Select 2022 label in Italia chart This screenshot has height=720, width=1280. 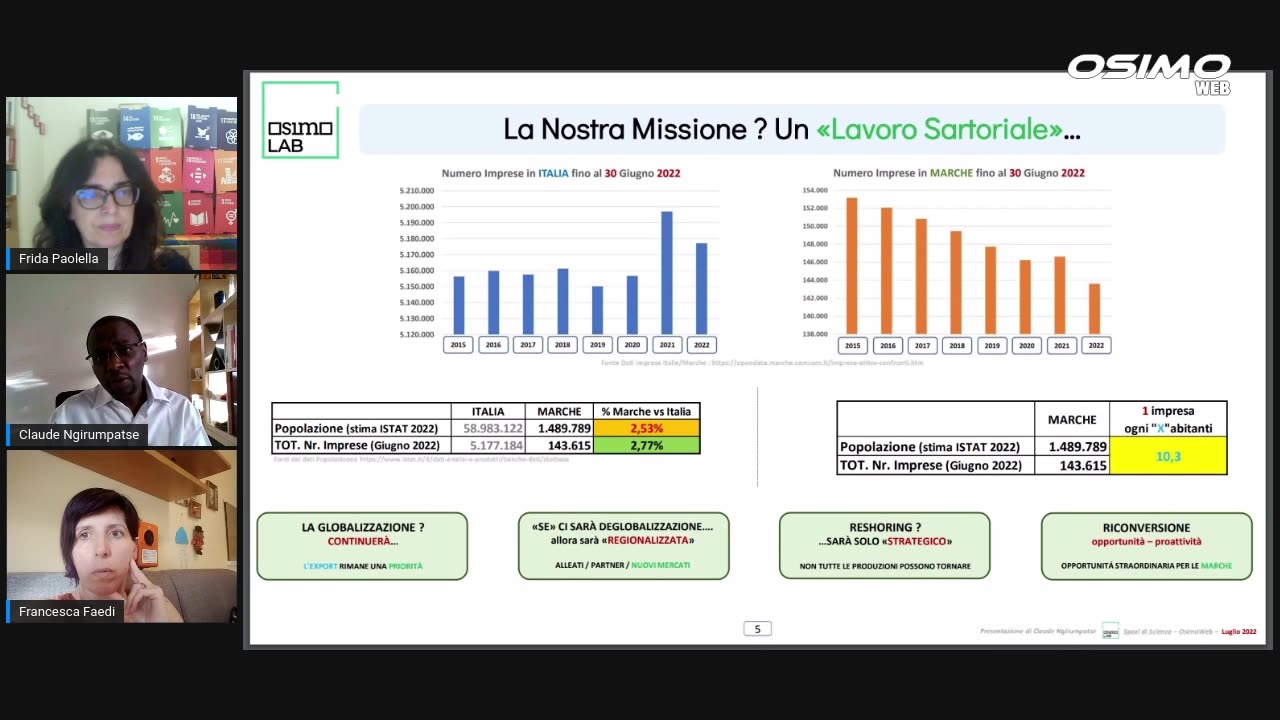[x=702, y=345]
